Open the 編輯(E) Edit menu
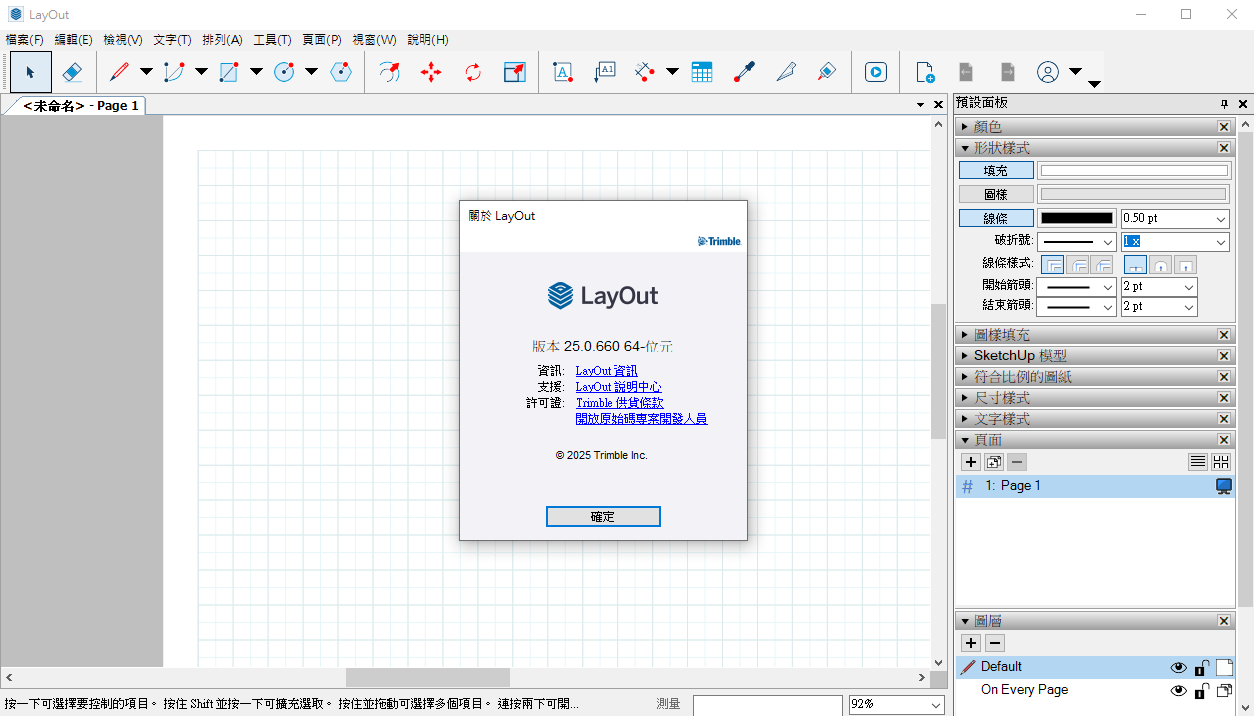This screenshot has height=716, width=1254. click(x=73, y=40)
